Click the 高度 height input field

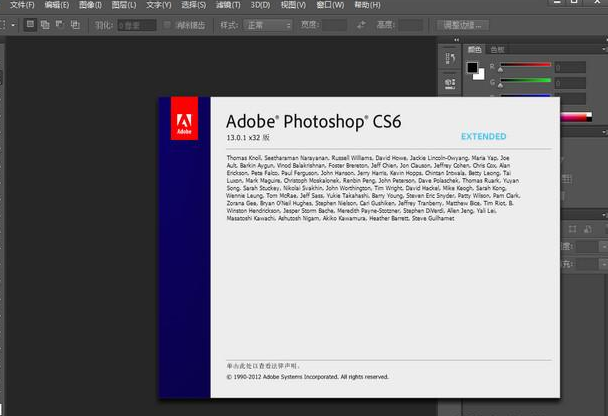point(411,25)
